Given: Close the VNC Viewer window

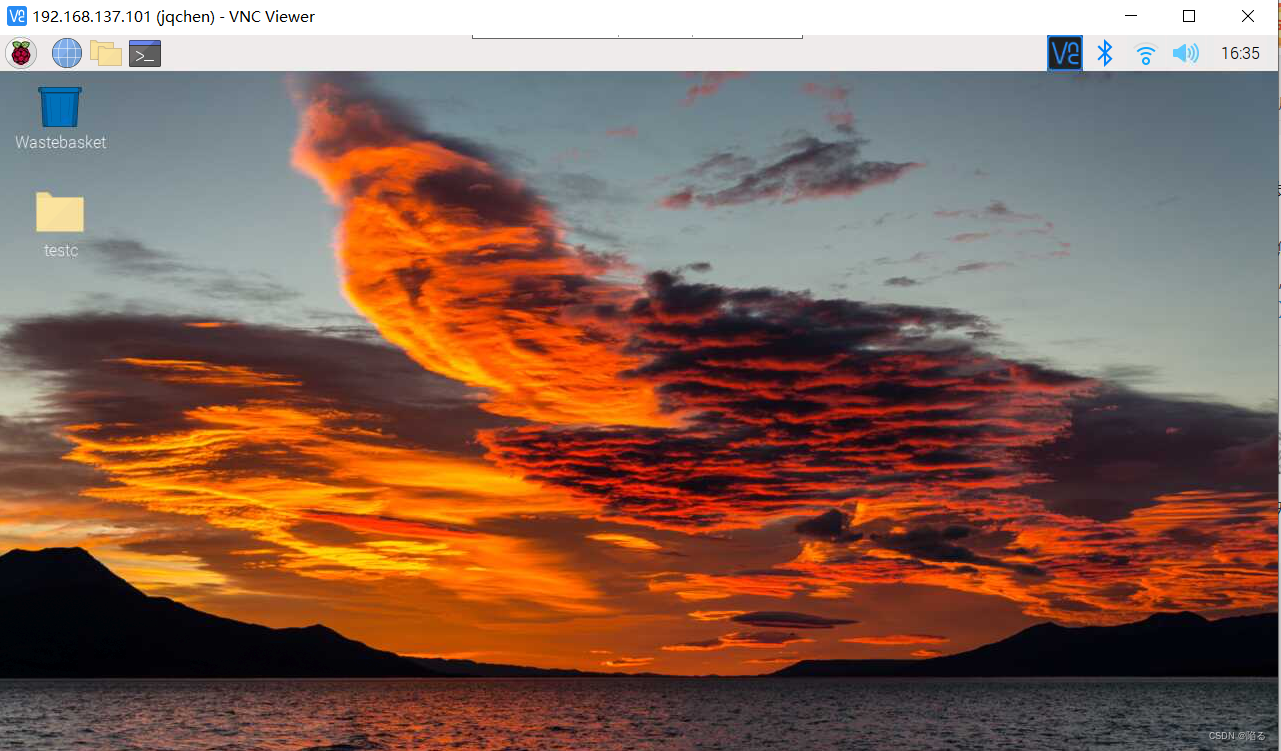Looking at the screenshot, I should [x=1248, y=16].
